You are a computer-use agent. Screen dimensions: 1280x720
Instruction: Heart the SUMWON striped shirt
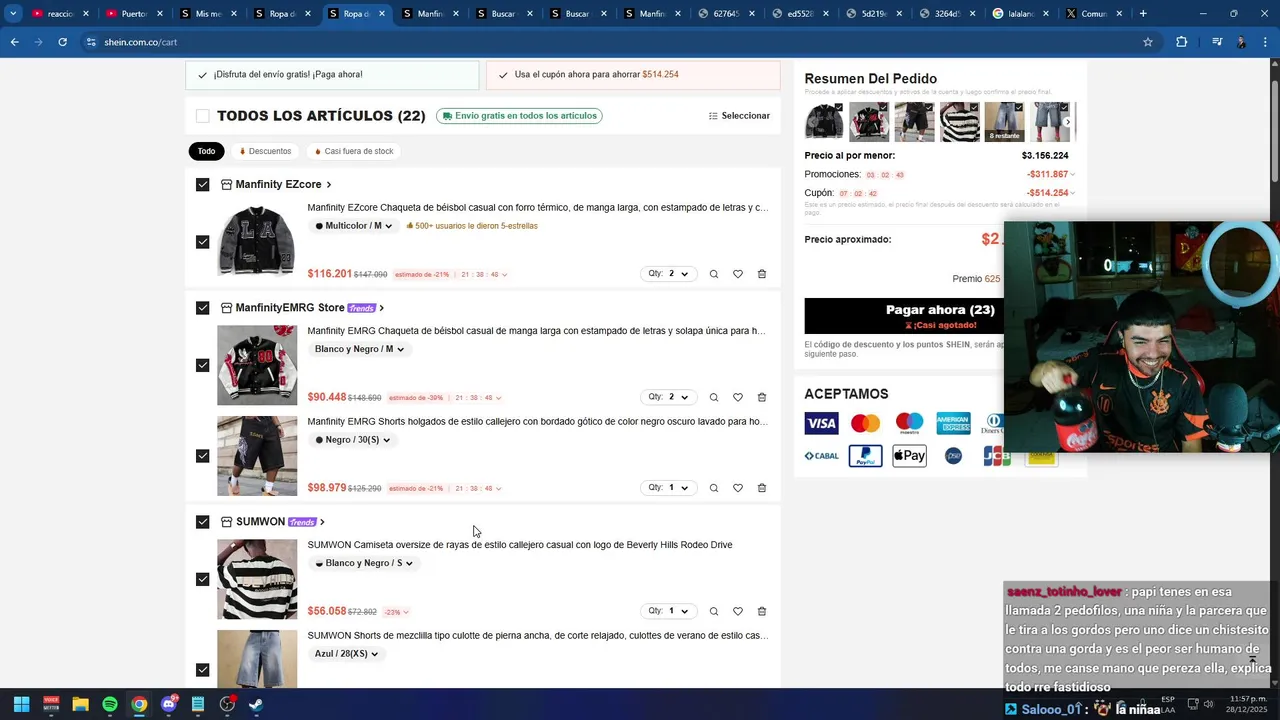pyautogui.click(x=738, y=611)
